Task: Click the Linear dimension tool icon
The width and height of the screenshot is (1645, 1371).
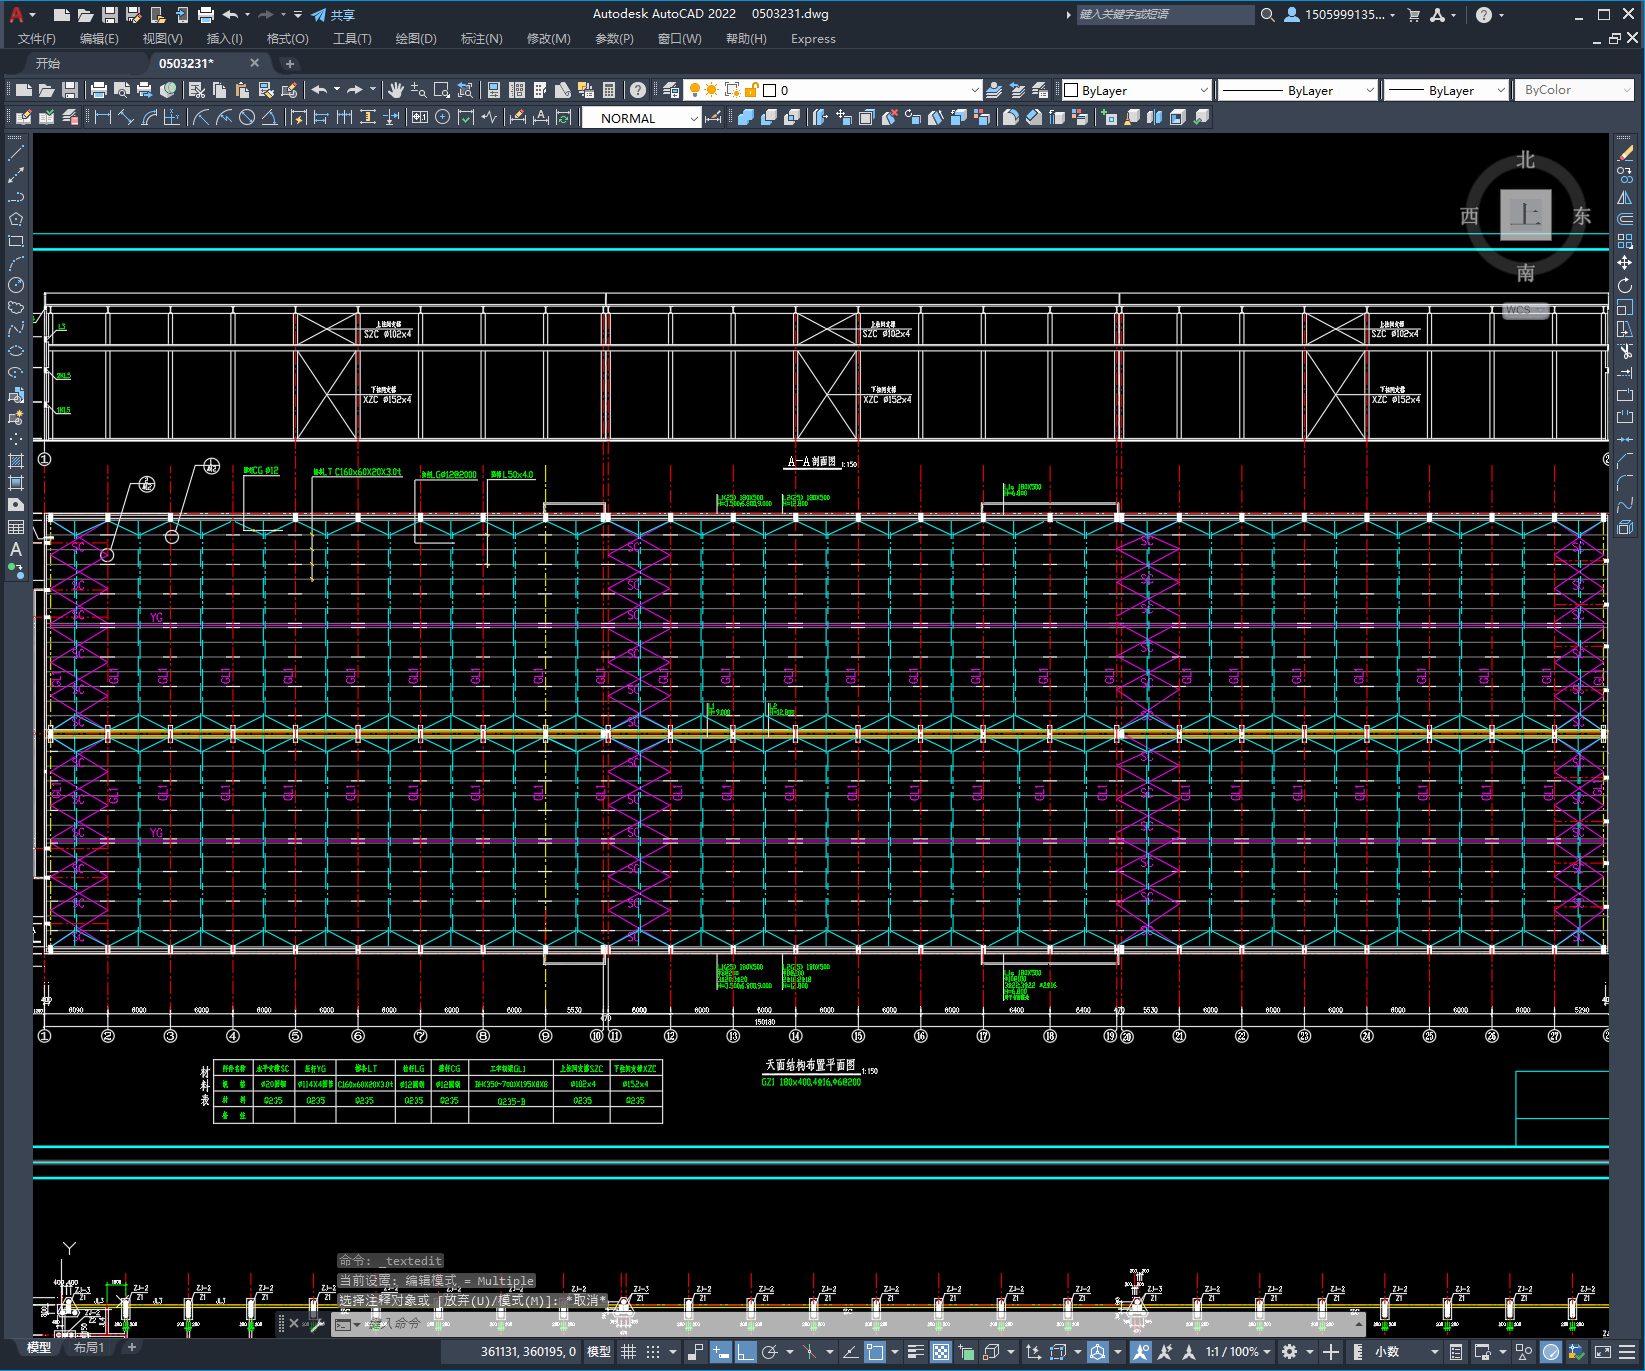Action: [102, 117]
